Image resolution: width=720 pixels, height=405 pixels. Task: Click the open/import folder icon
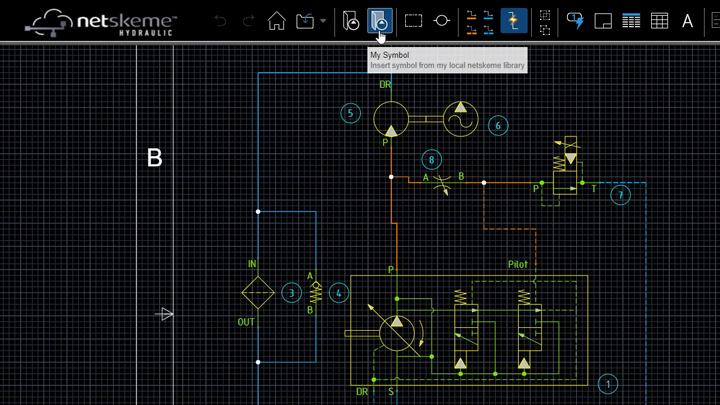pyautogui.click(x=305, y=21)
